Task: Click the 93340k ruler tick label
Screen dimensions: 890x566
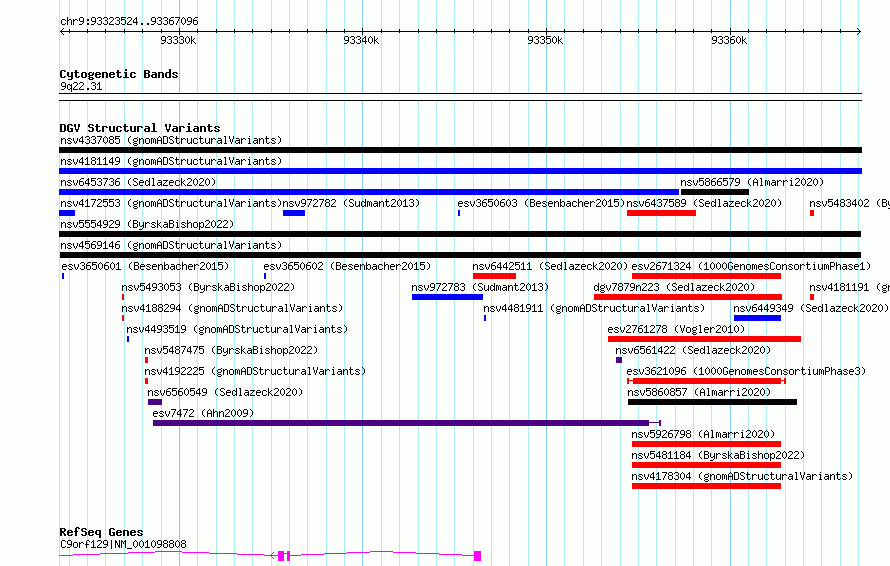Action: (x=362, y=40)
